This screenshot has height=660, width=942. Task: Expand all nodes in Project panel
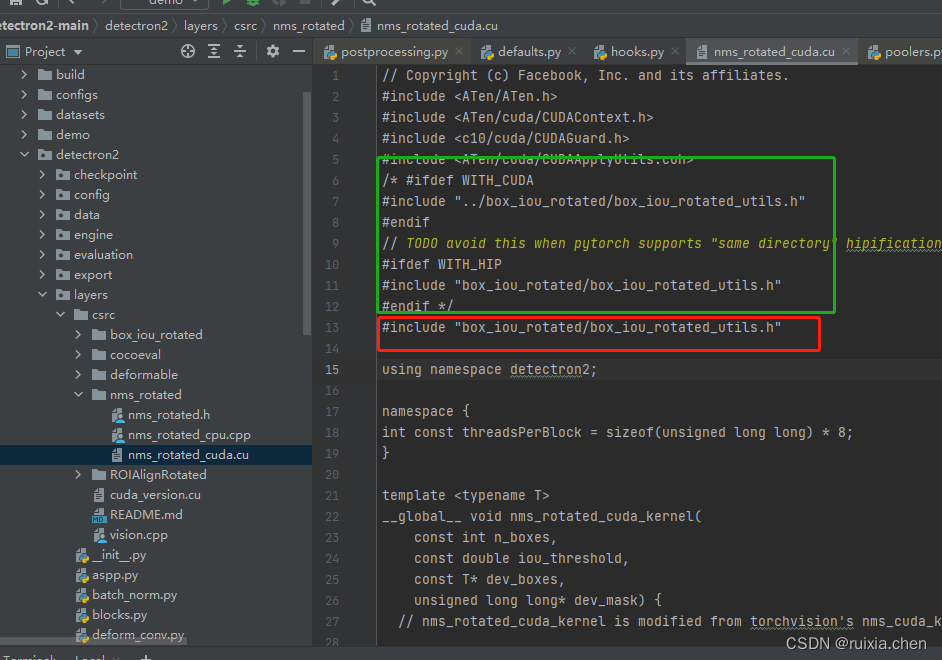pos(214,52)
